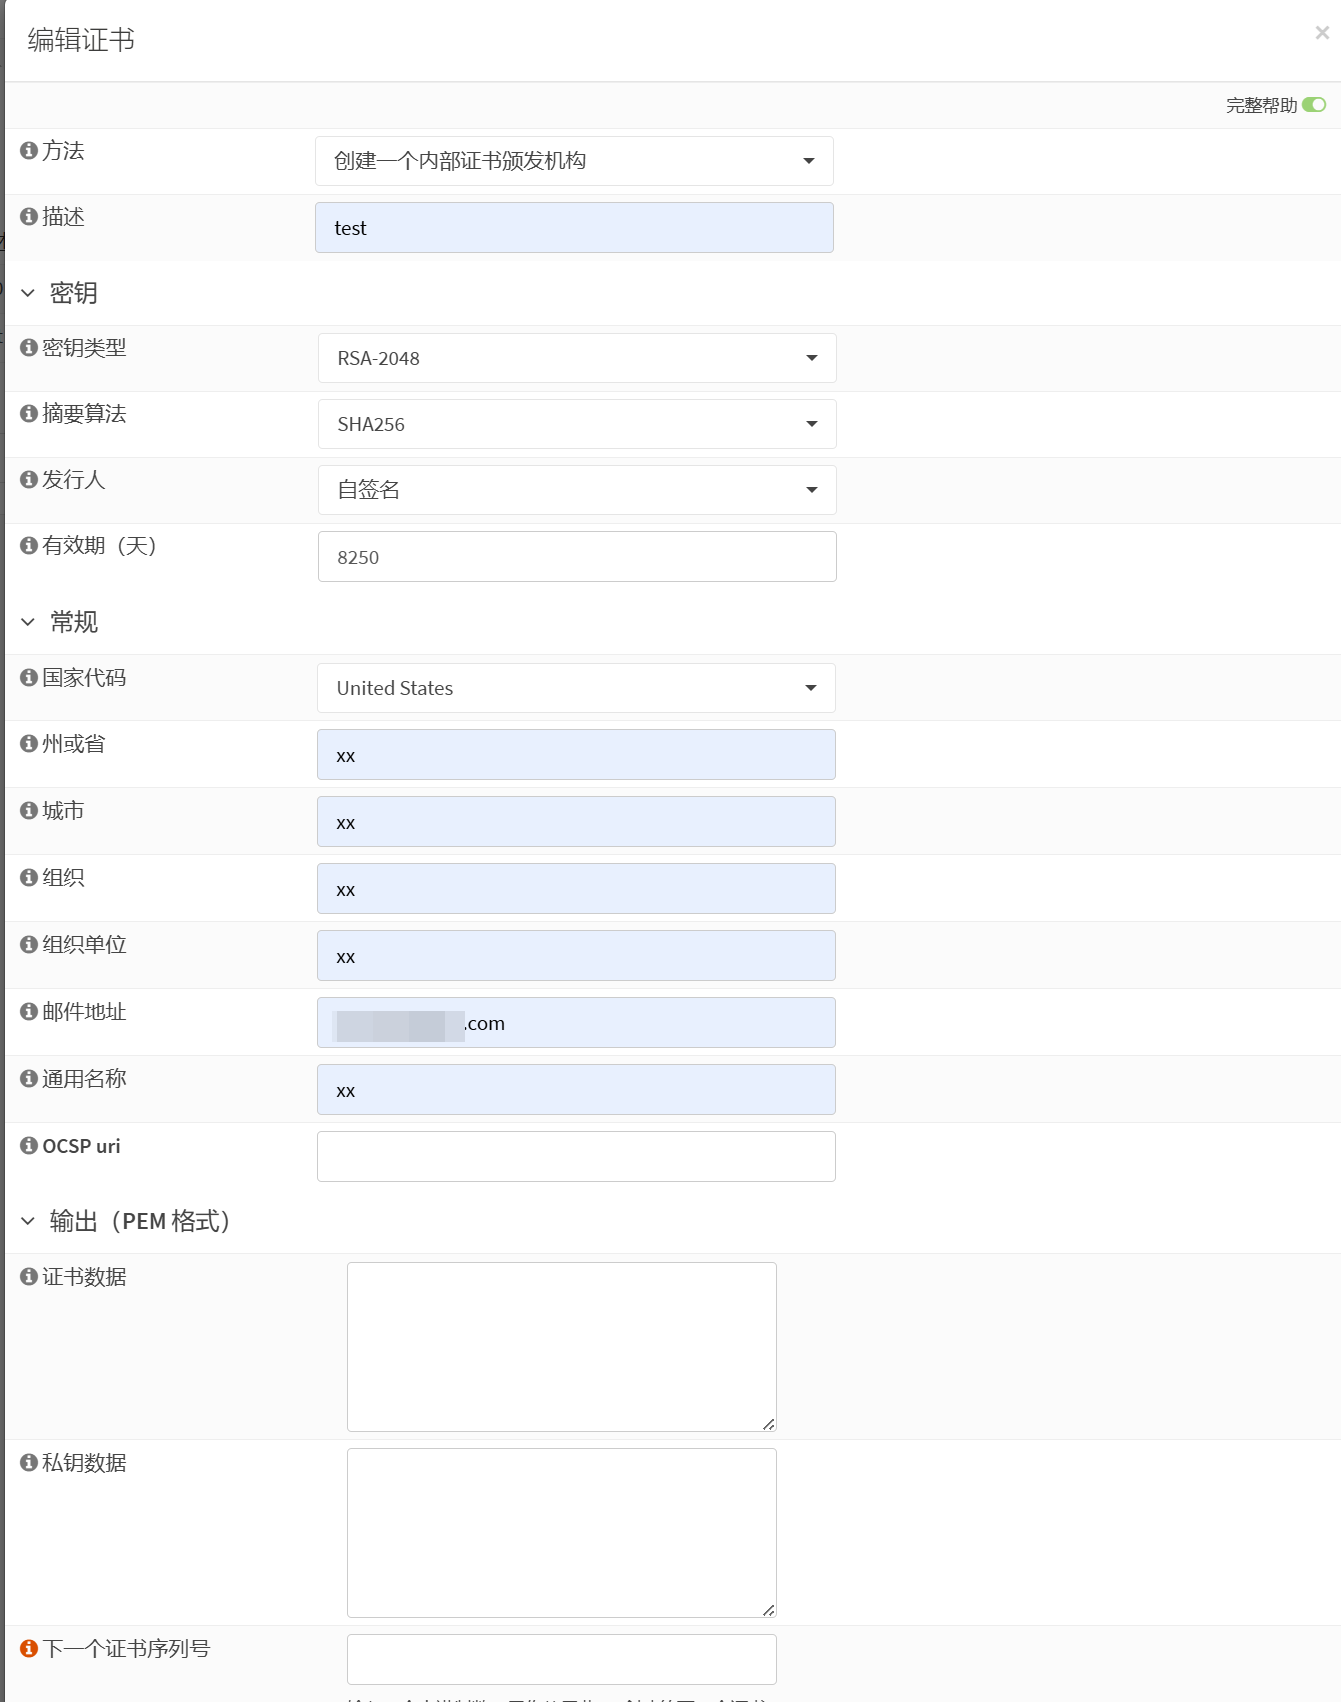The image size is (1341, 1702).
Task: Click the help icon next to 摘要算法
Action: pos(29,413)
